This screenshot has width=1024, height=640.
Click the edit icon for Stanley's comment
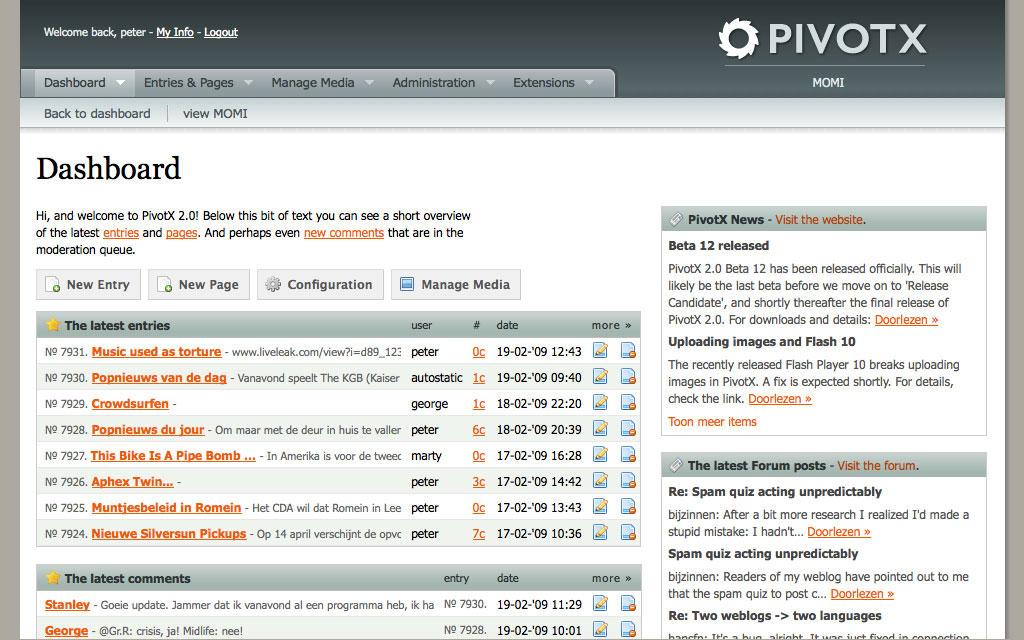[x=600, y=604]
